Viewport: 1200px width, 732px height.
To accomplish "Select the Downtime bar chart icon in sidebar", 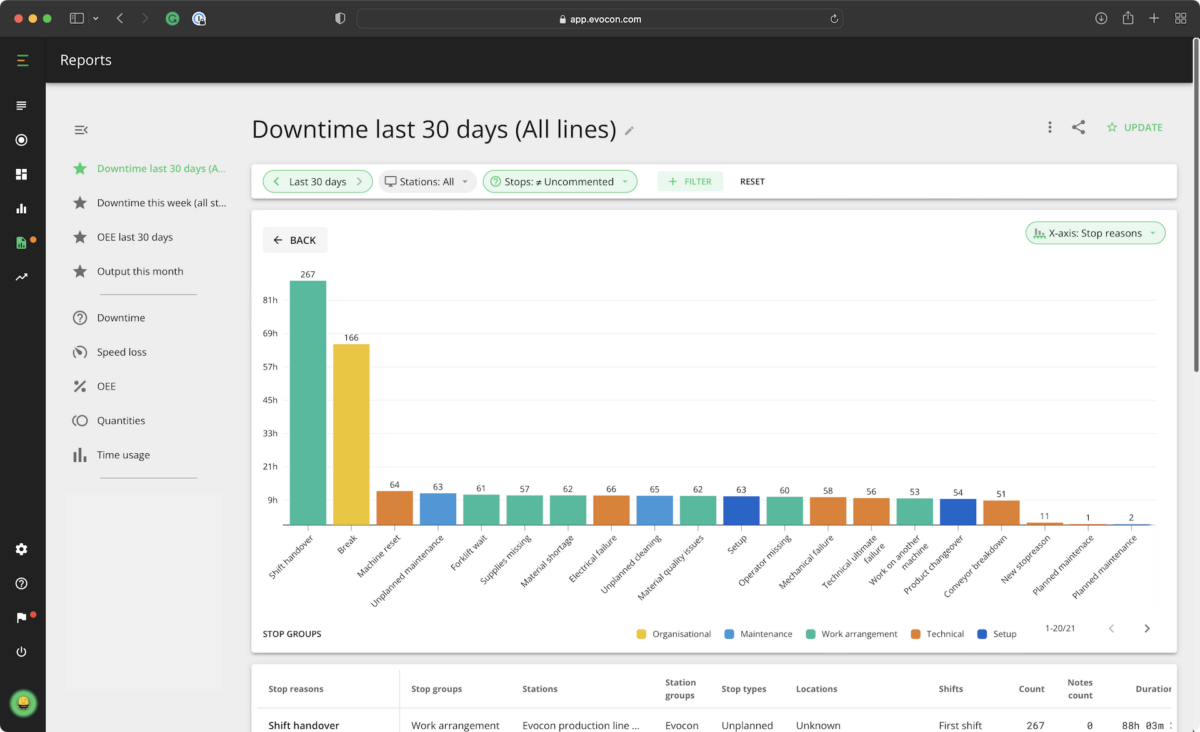I will click(x=22, y=207).
